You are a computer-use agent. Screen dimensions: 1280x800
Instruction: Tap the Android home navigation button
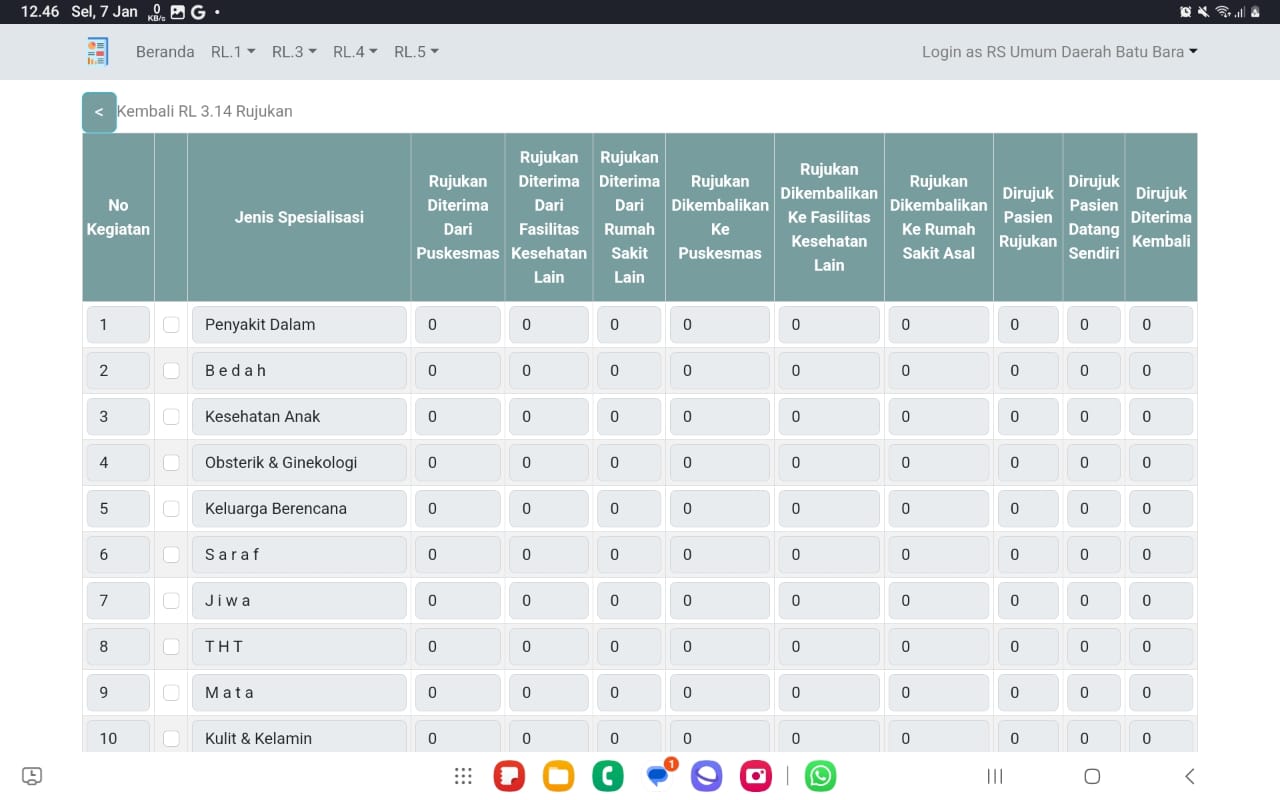click(1092, 776)
